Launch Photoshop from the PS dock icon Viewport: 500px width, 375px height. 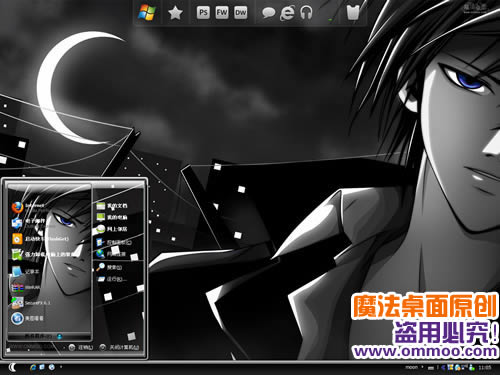click(203, 13)
